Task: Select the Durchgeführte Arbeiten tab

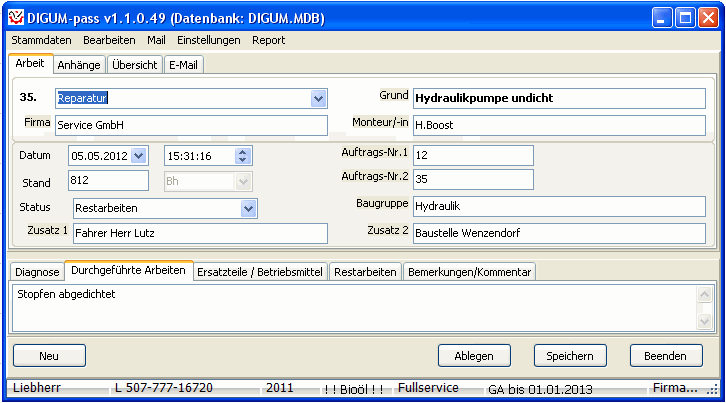Action: click(x=128, y=271)
